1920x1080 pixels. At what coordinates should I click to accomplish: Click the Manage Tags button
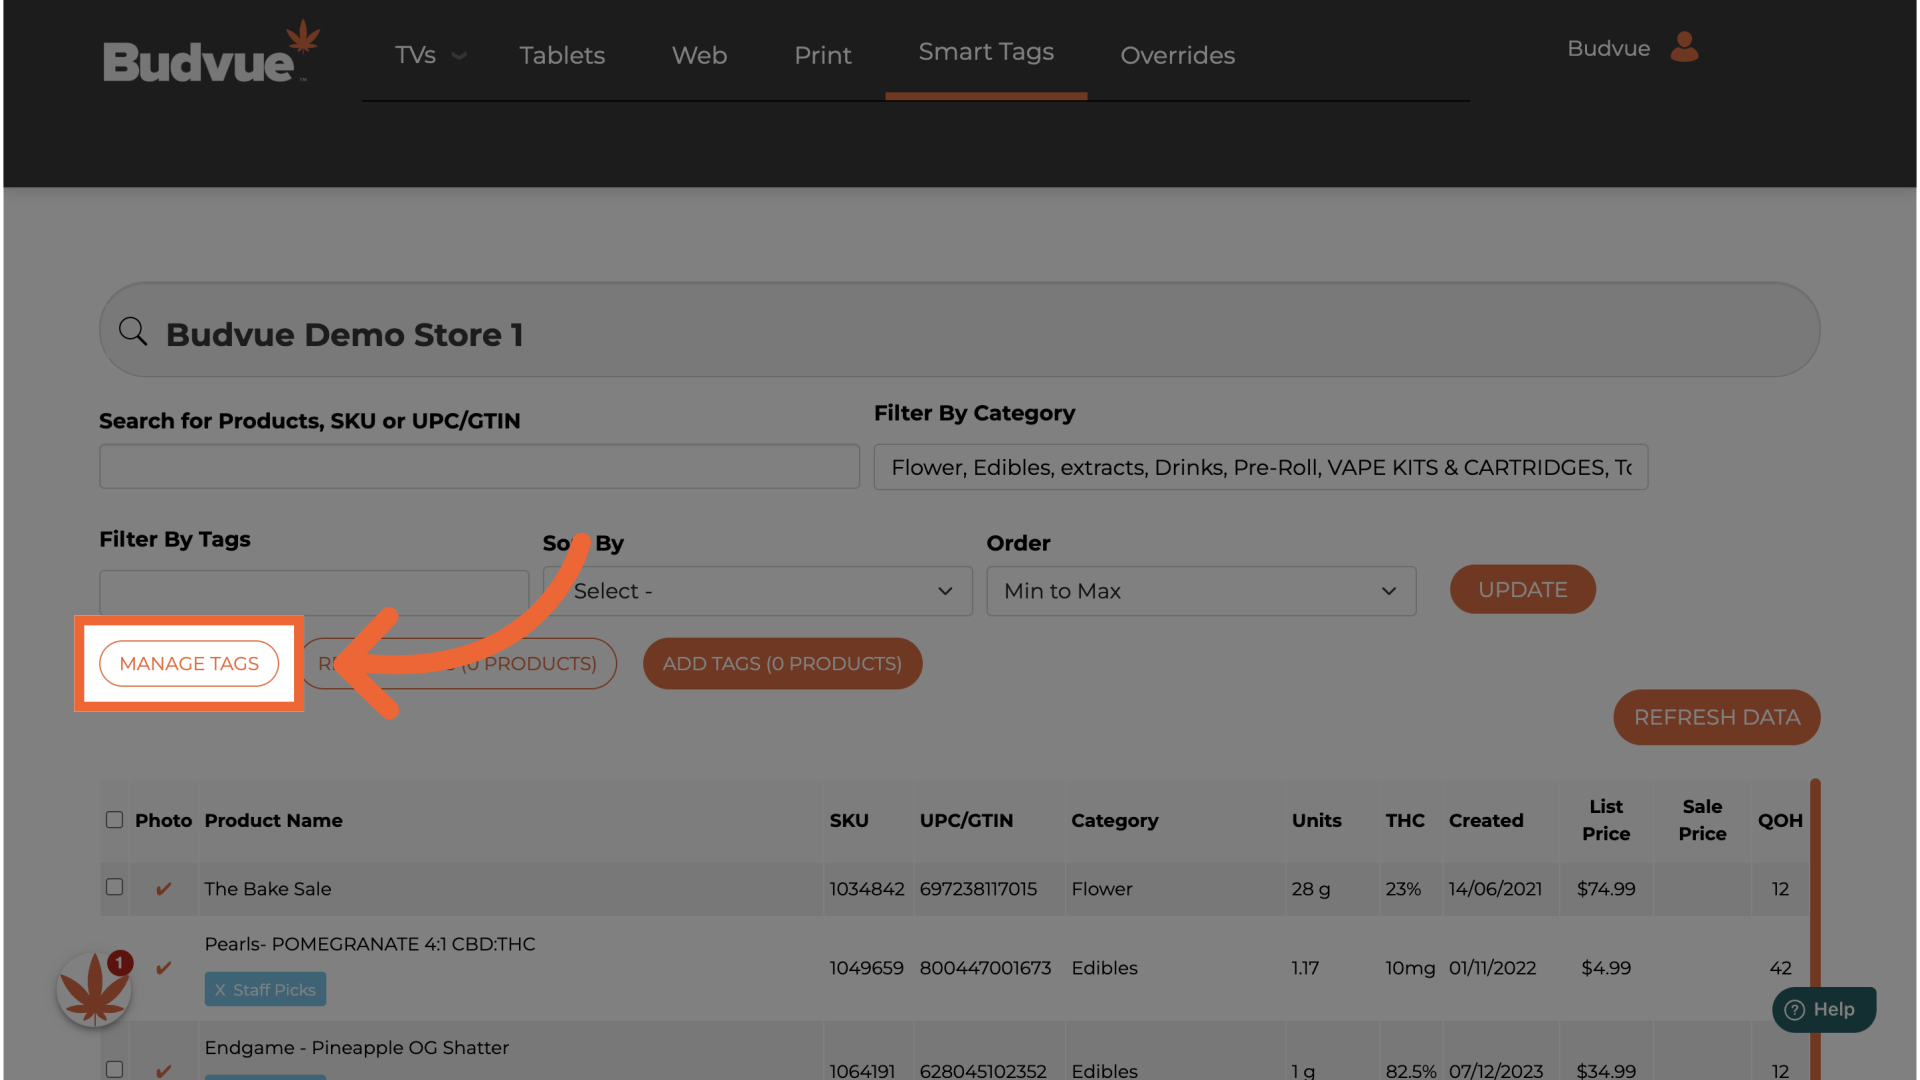pyautogui.click(x=189, y=664)
